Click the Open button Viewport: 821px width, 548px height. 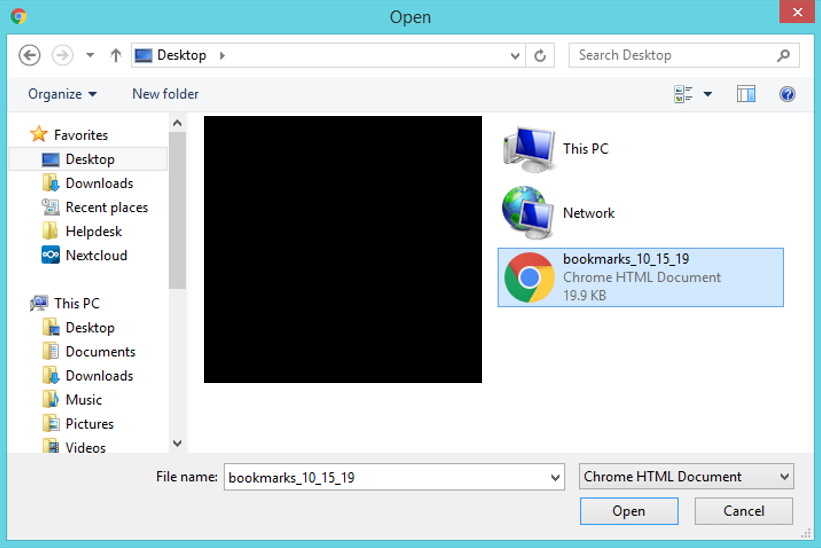(x=629, y=511)
